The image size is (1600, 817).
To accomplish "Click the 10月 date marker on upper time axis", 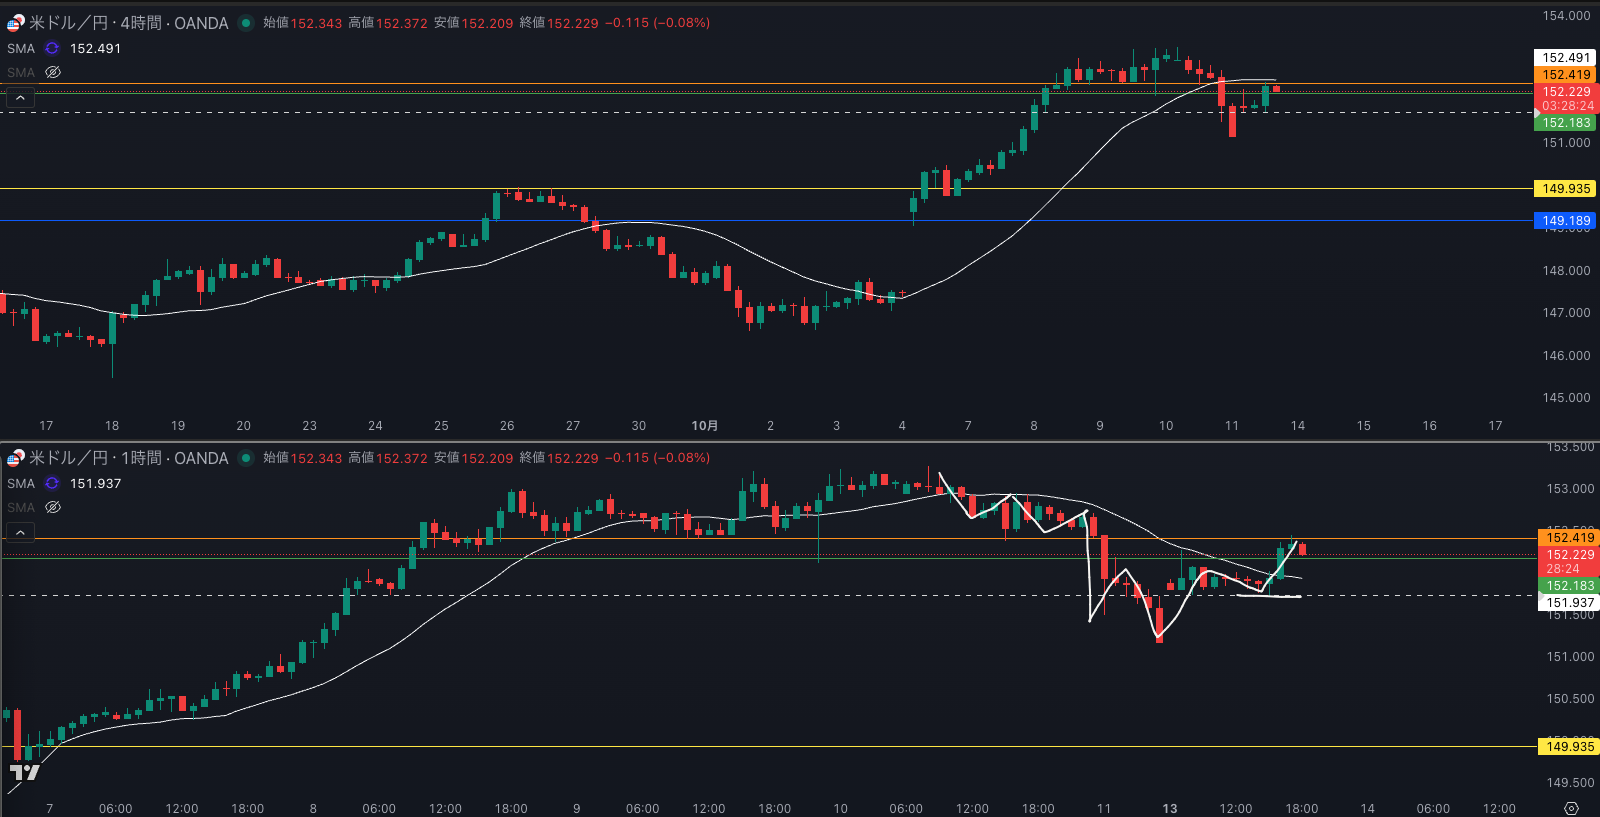I will [704, 426].
